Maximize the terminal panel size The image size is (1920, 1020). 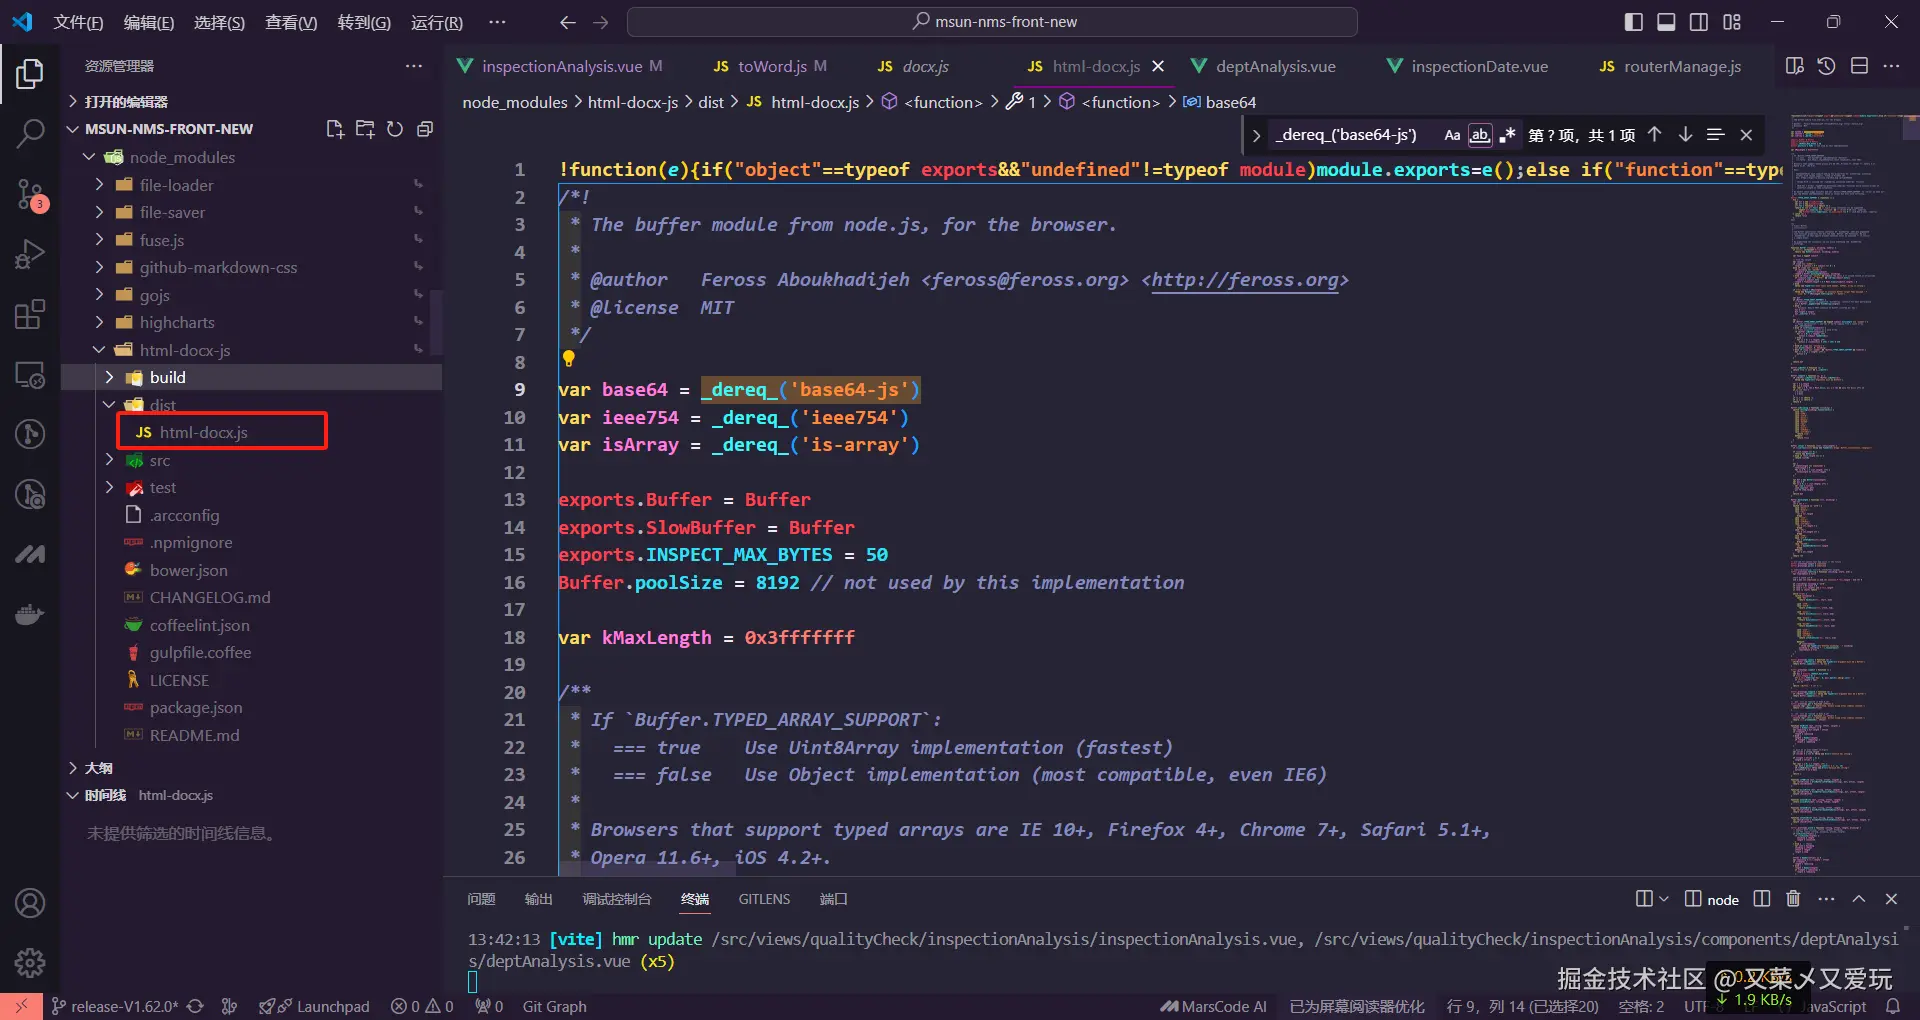pos(1859,899)
